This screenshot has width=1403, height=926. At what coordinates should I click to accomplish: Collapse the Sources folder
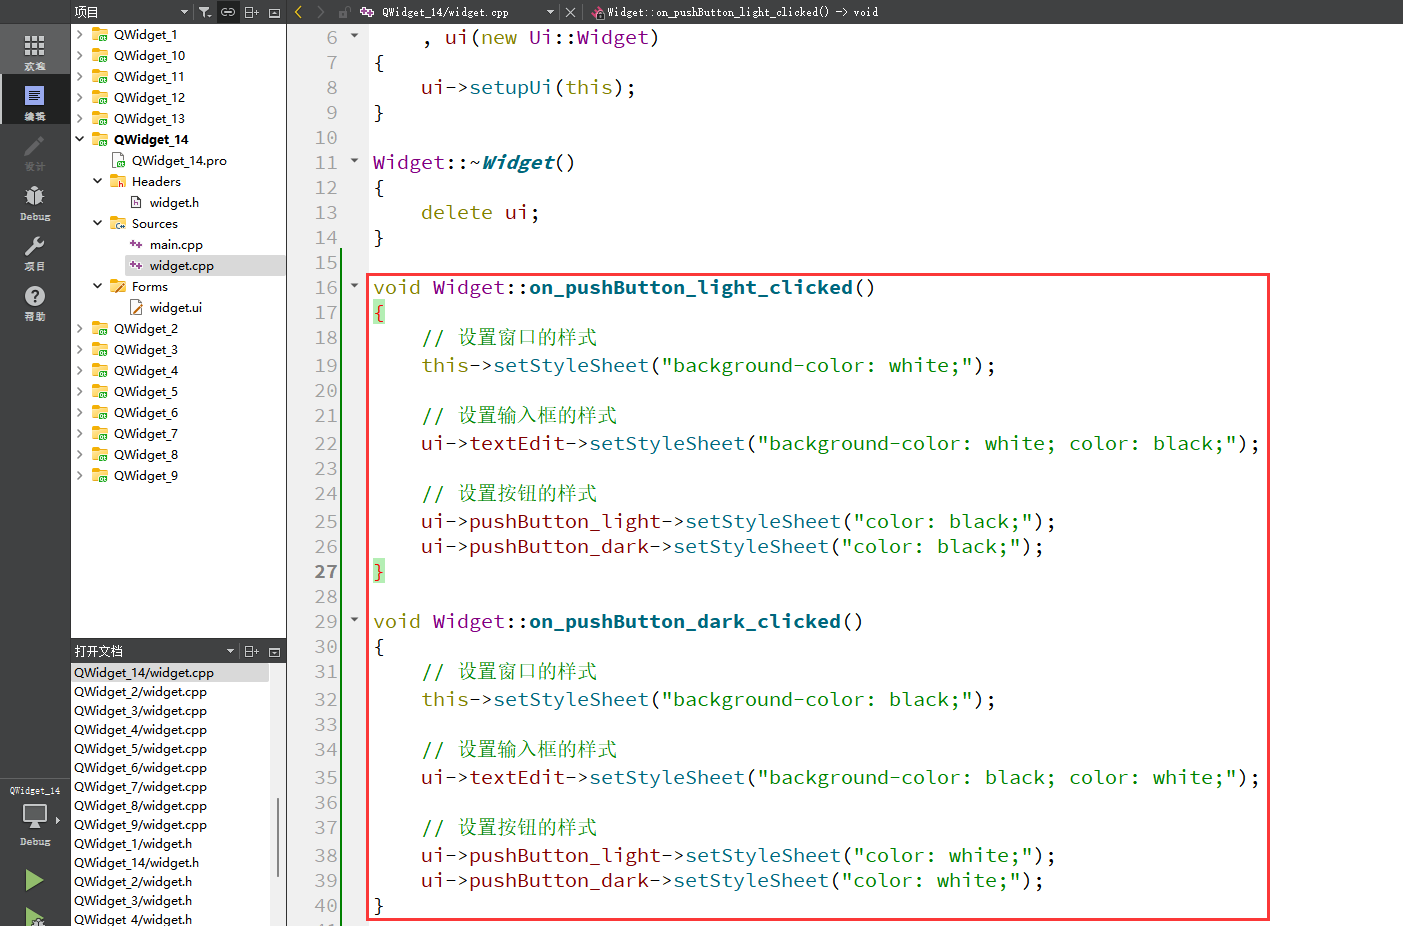pos(98,223)
